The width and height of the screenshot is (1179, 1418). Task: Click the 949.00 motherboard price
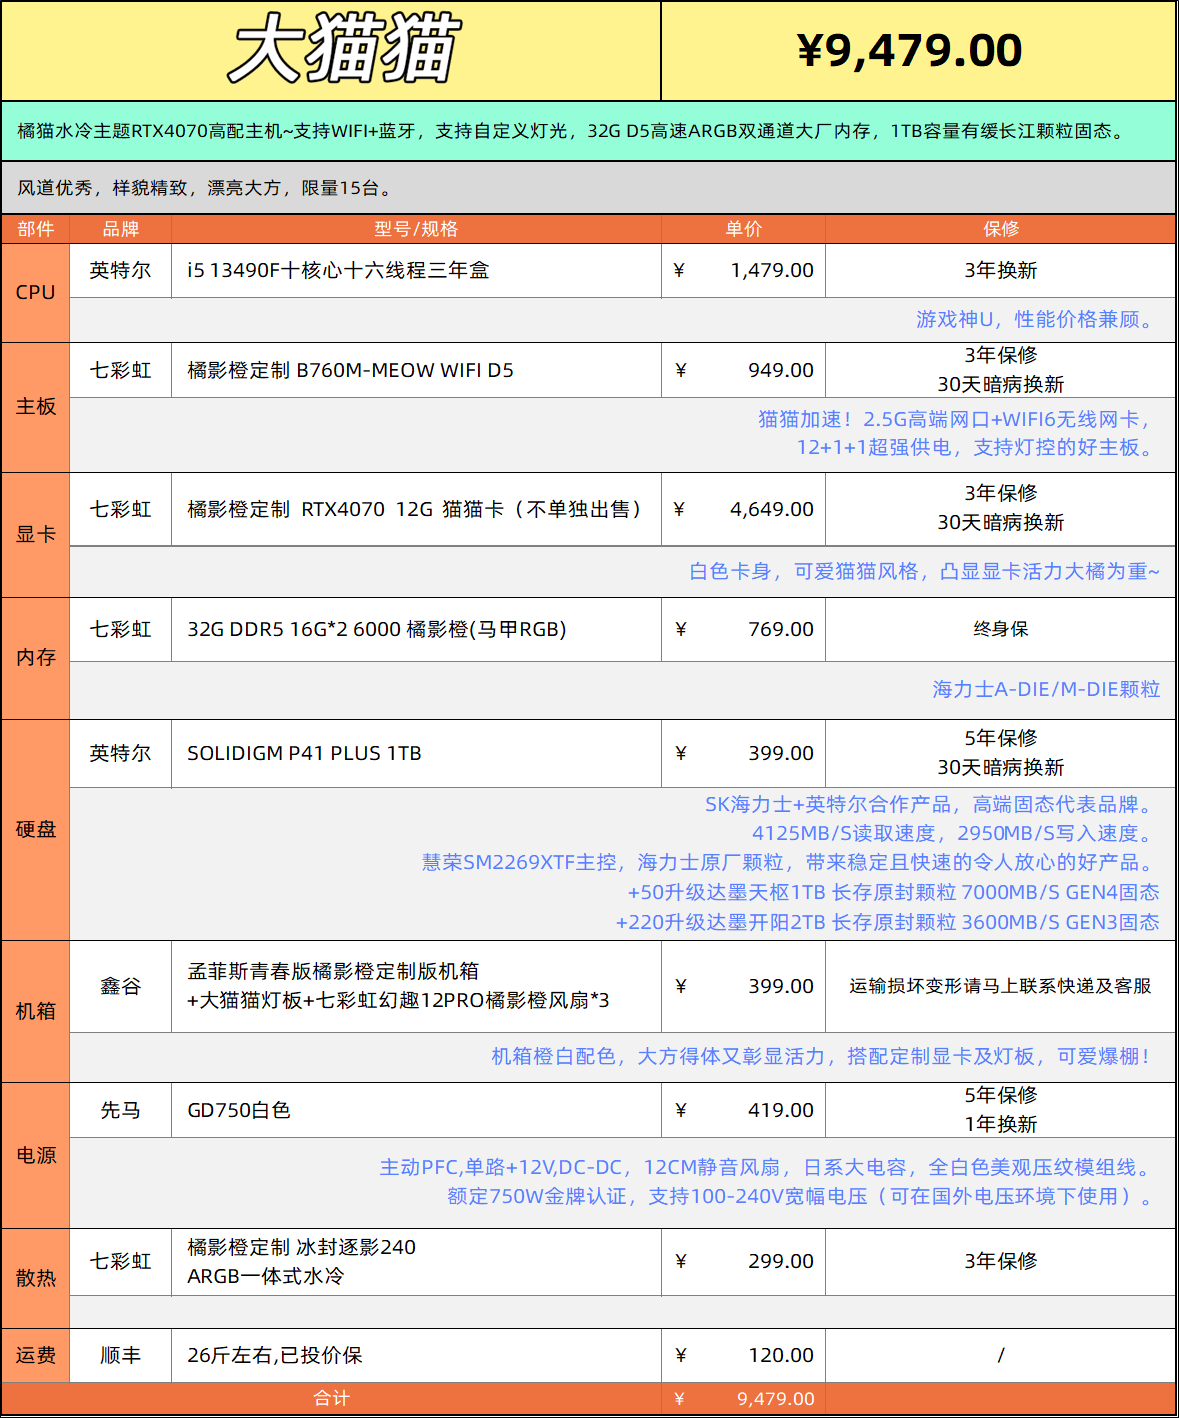click(743, 370)
